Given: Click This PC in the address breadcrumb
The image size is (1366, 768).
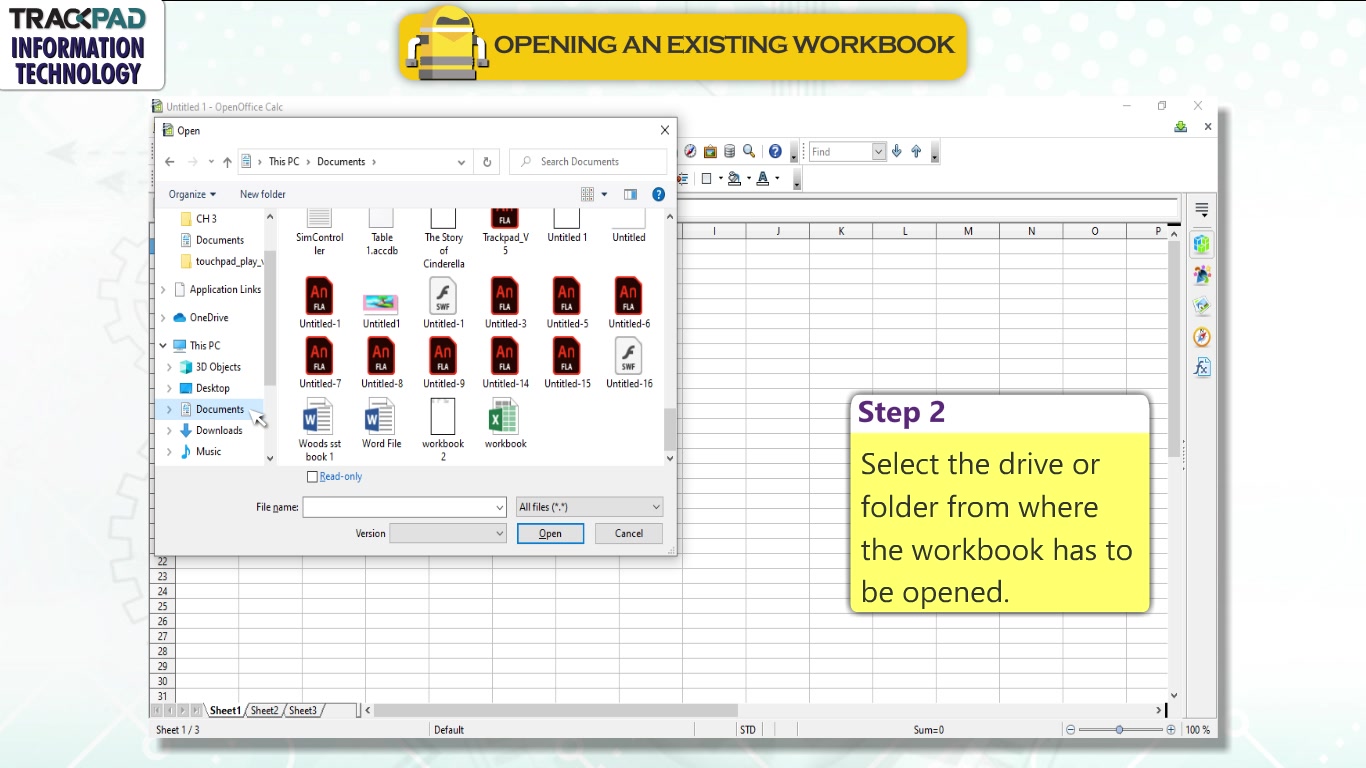Looking at the screenshot, I should click(x=284, y=162).
